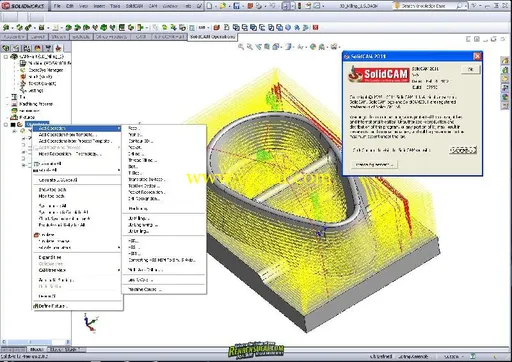Open the Insert menu

99,6
